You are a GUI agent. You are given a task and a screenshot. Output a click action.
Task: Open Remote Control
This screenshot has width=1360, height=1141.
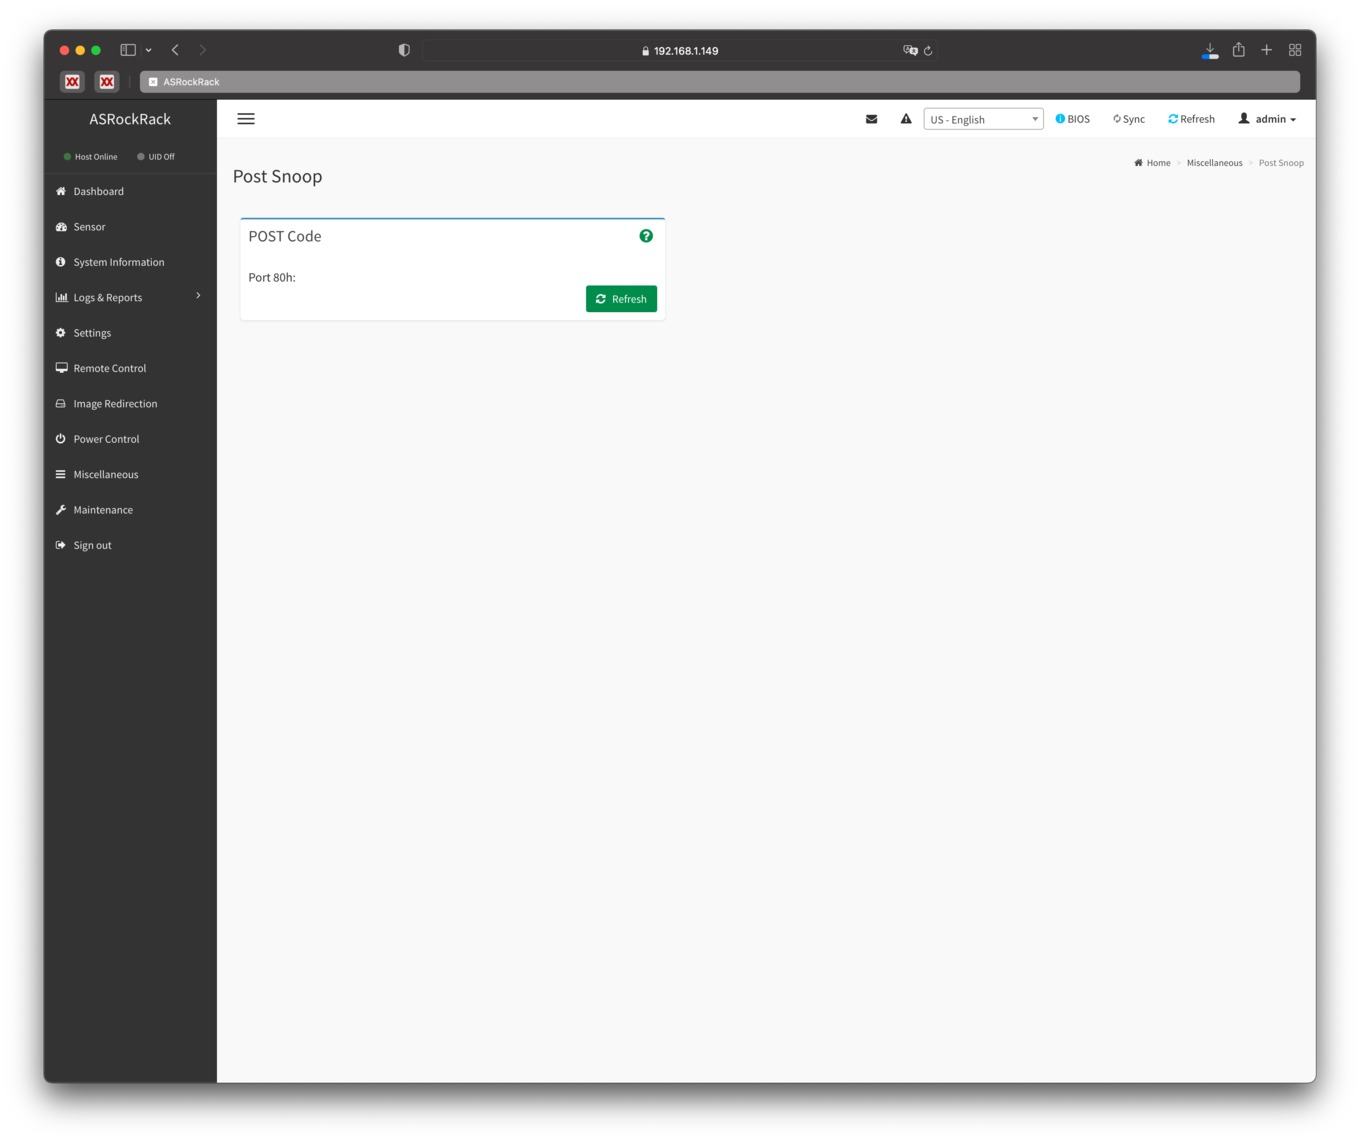109,368
